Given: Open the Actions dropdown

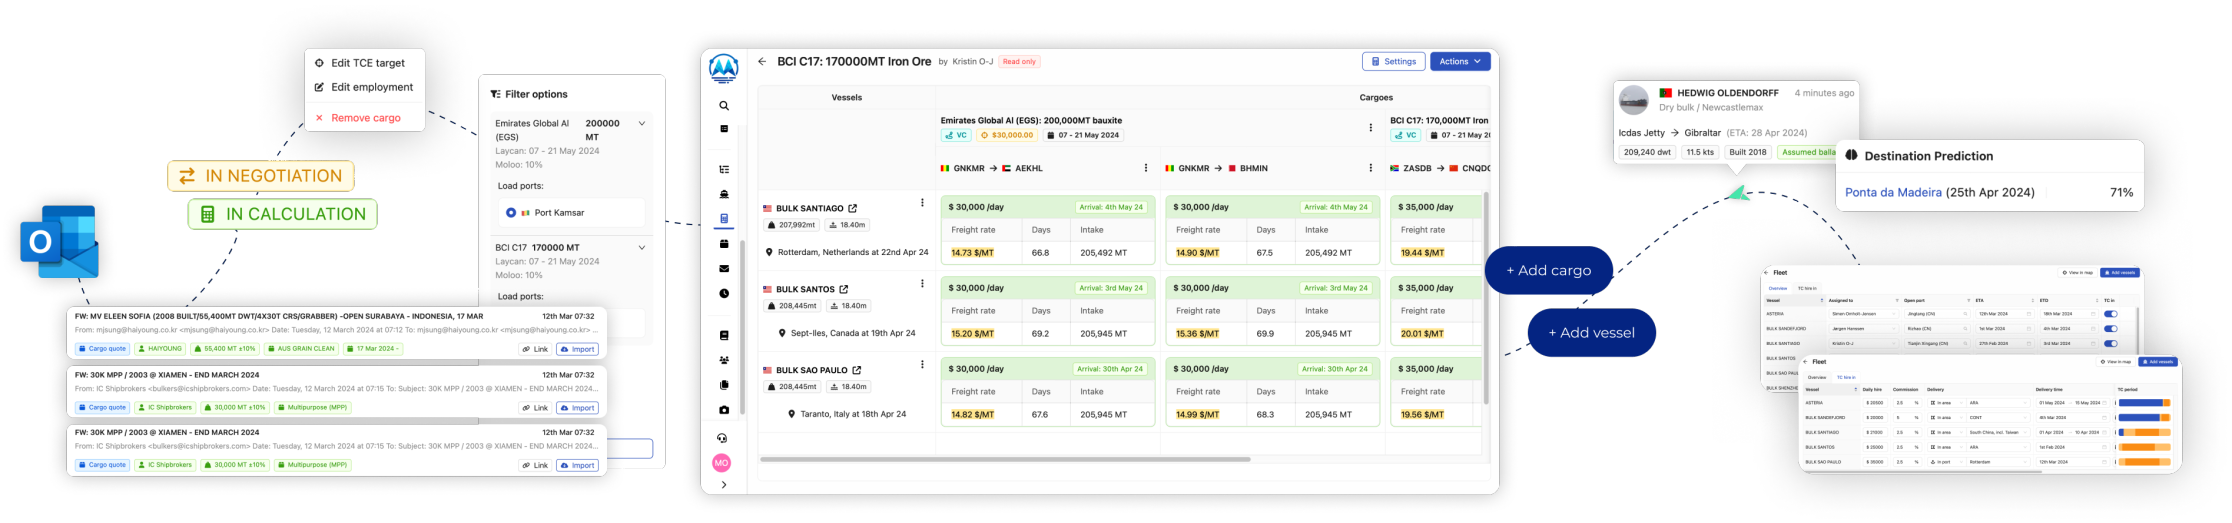Looking at the screenshot, I should tap(1459, 62).
